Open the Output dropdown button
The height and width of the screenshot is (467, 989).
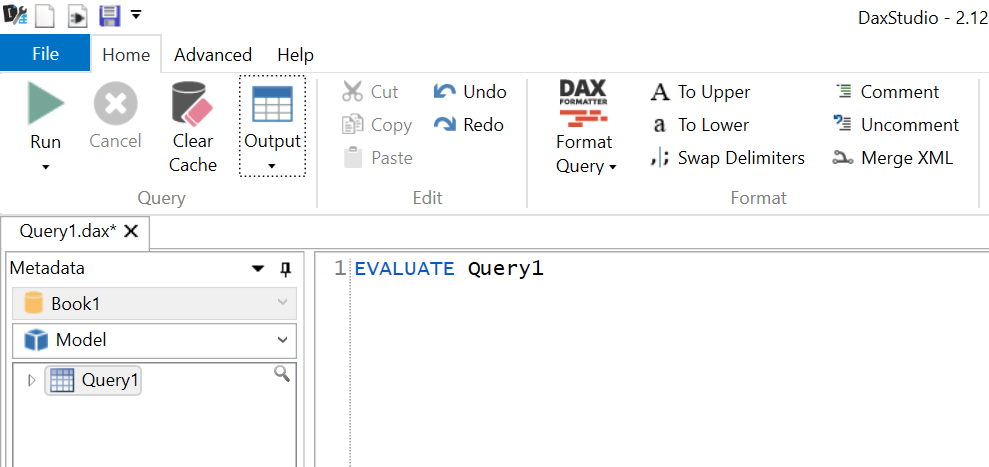272,127
